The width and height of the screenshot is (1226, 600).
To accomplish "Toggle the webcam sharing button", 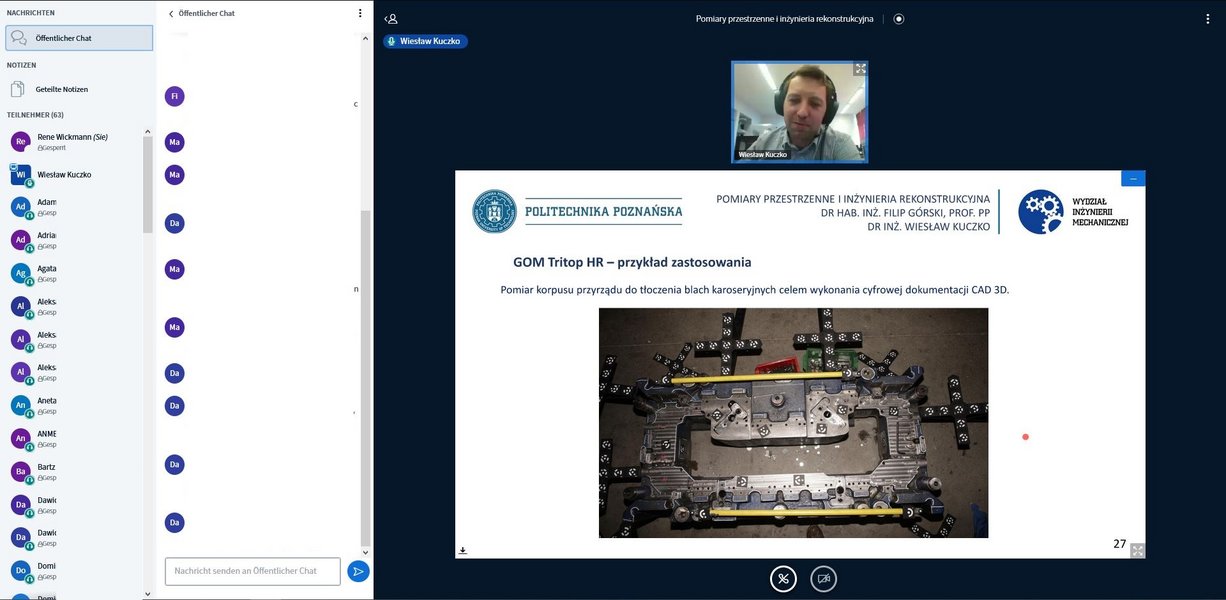I will pyautogui.click(x=823, y=578).
